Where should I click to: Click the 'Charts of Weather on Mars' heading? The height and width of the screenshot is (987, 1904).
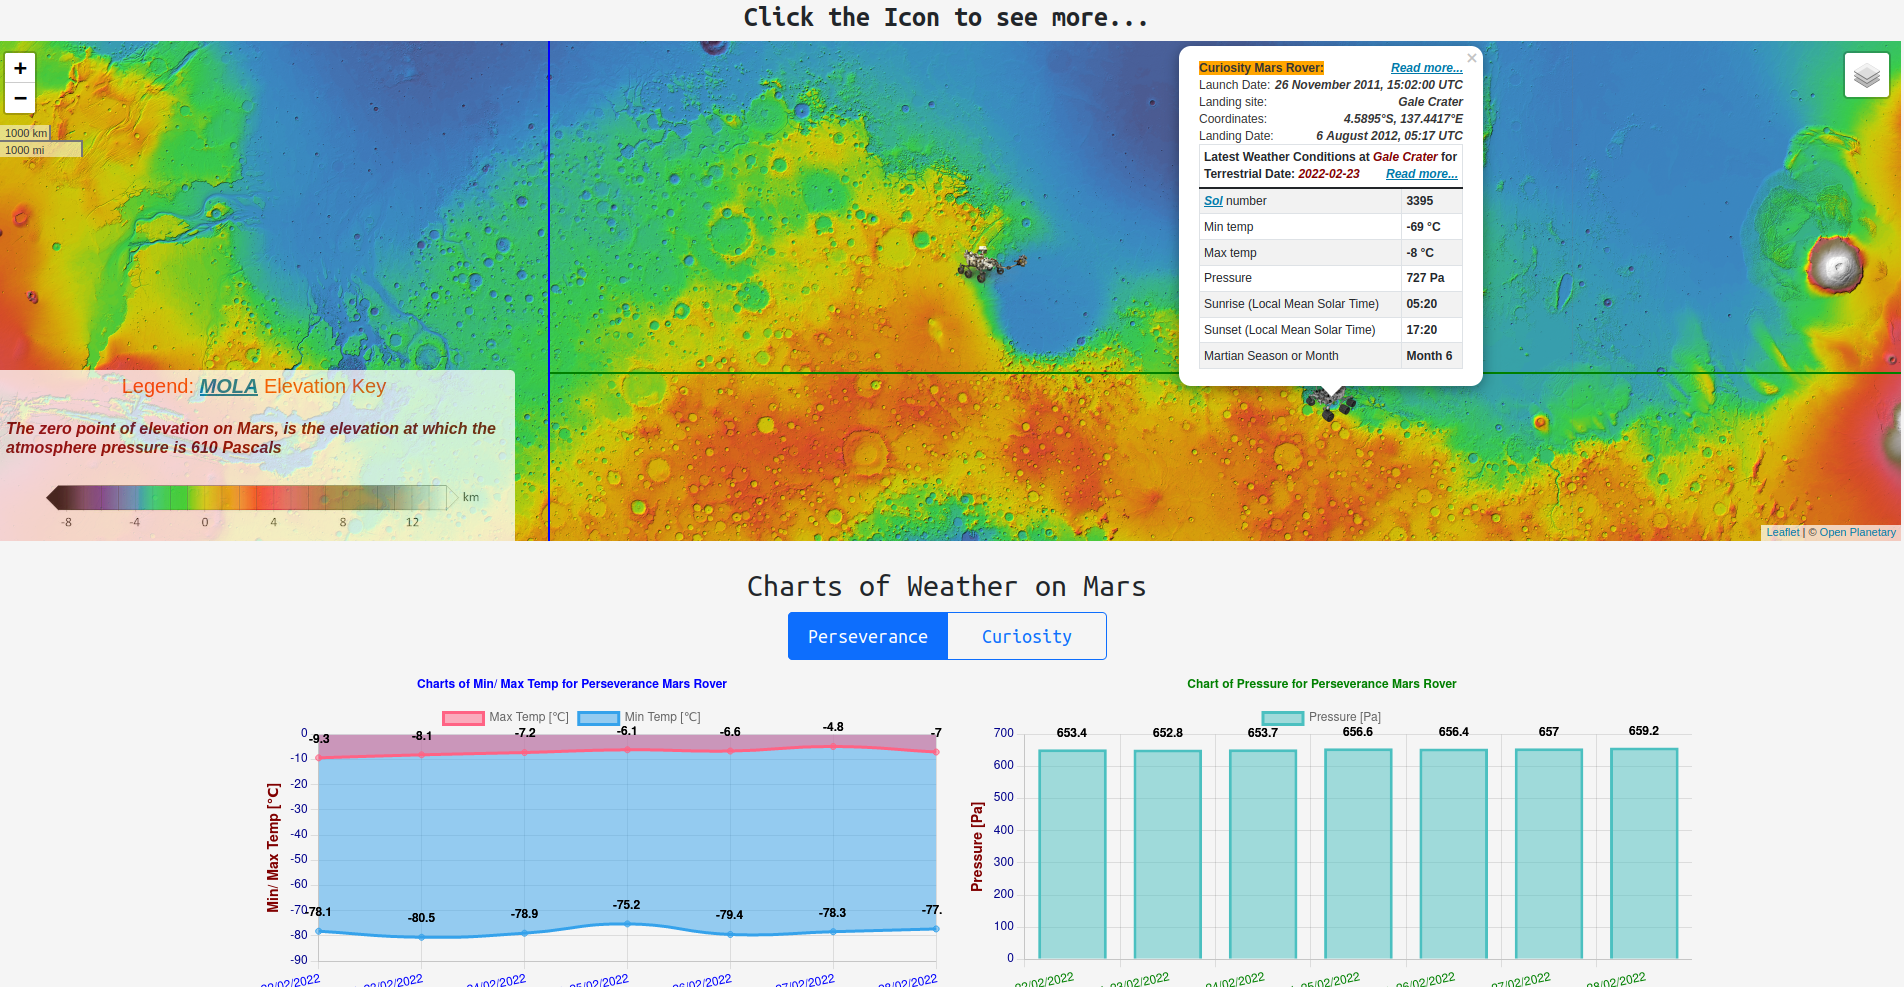(x=946, y=587)
